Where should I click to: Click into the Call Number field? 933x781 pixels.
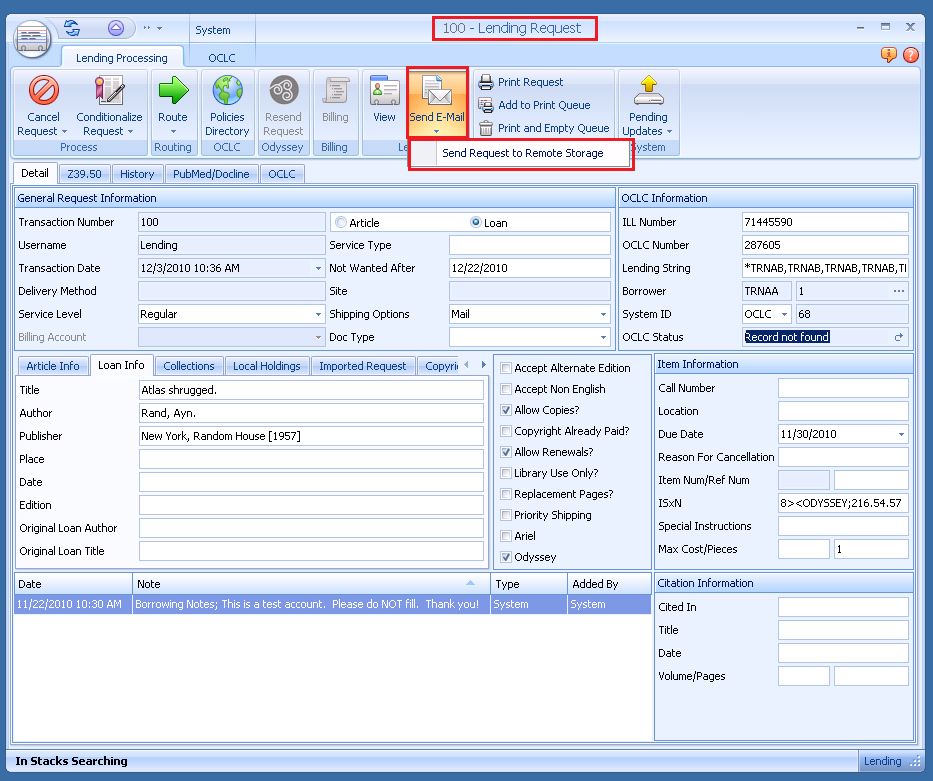(x=842, y=388)
